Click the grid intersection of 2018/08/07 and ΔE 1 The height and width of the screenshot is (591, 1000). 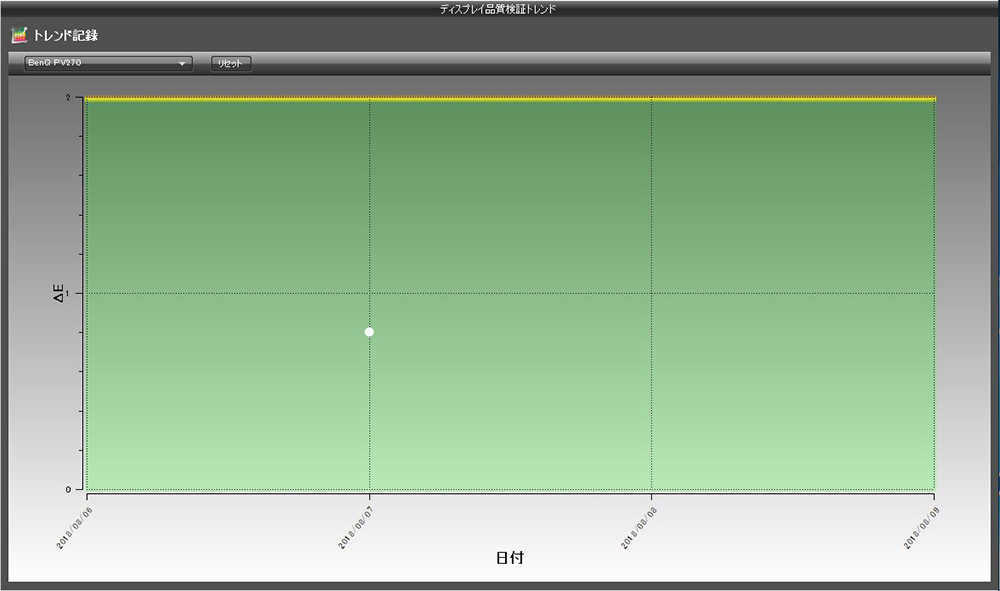pos(370,293)
